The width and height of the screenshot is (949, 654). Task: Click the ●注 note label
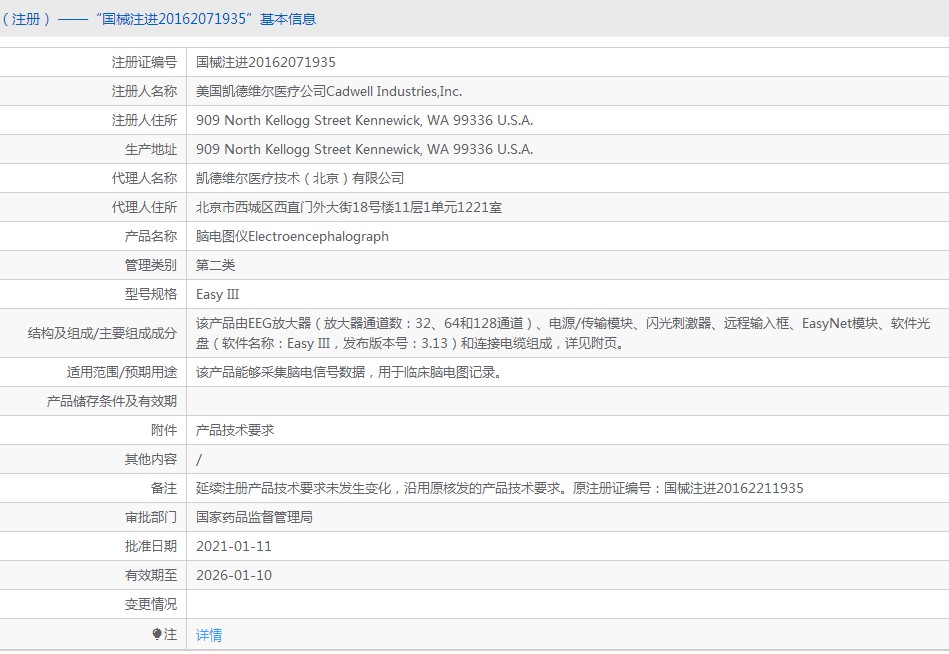click(164, 634)
